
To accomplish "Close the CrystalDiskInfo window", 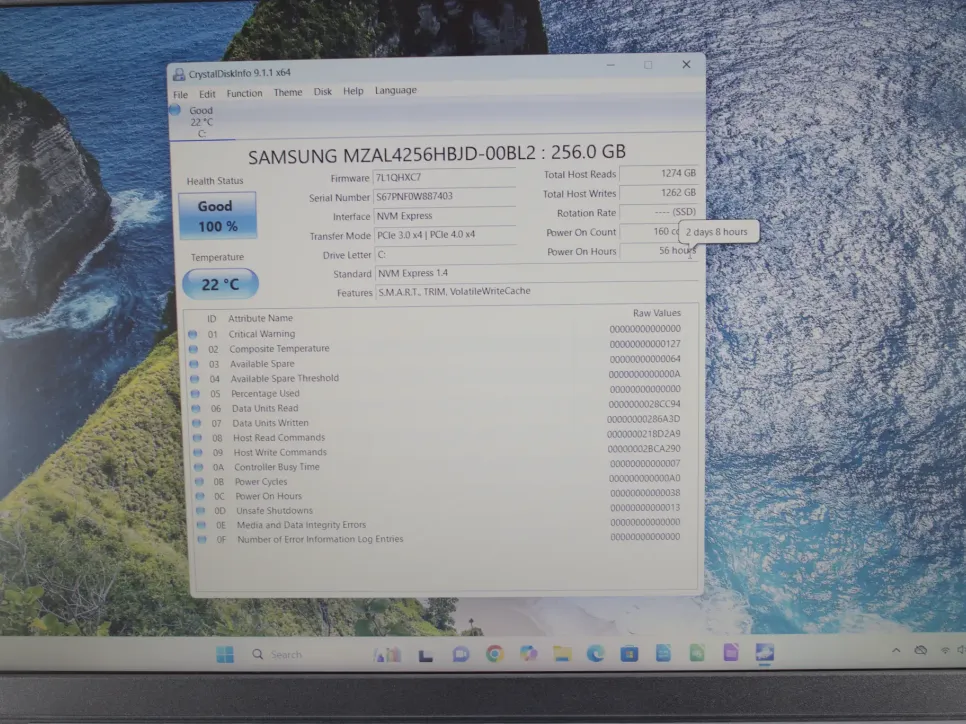I will (686, 64).
